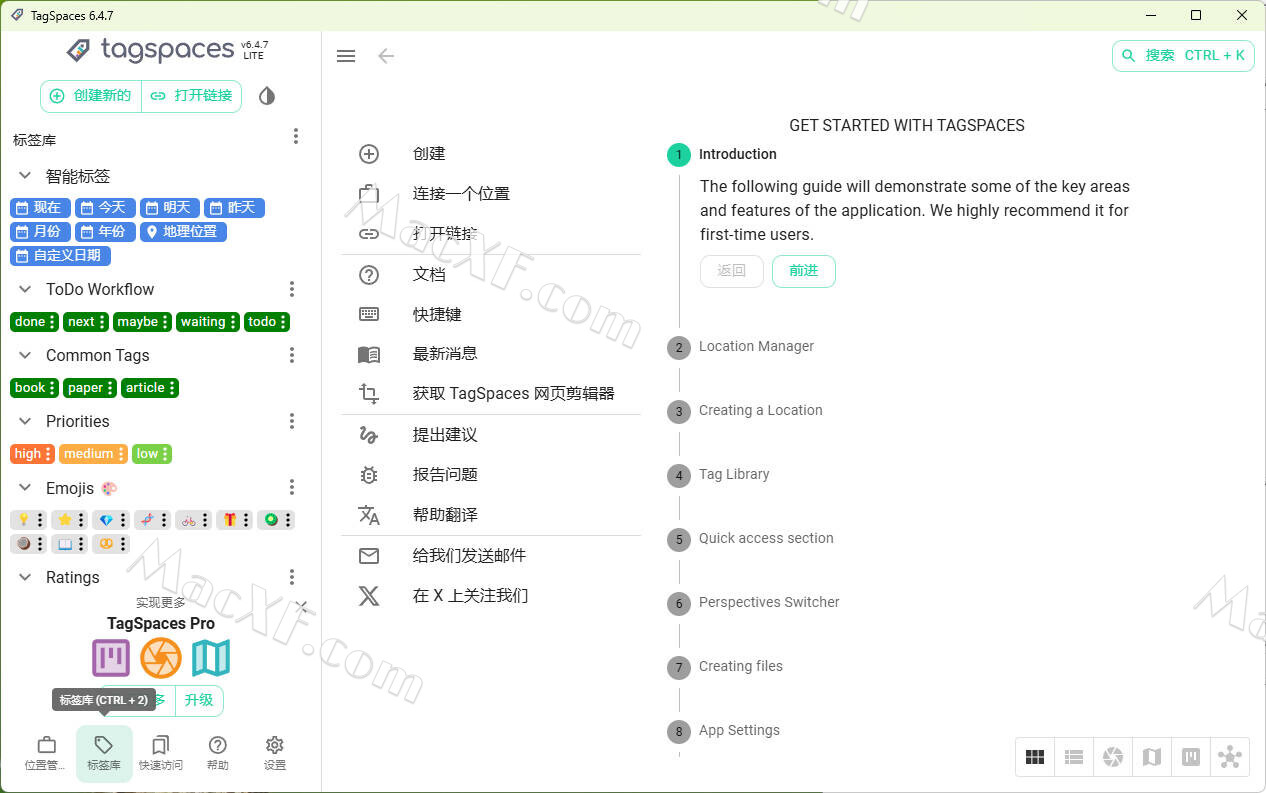The height and width of the screenshot is (793, 1266).
Task: Select the gift emoji tag
Action: pyautogui.click(x=234, y=520)
